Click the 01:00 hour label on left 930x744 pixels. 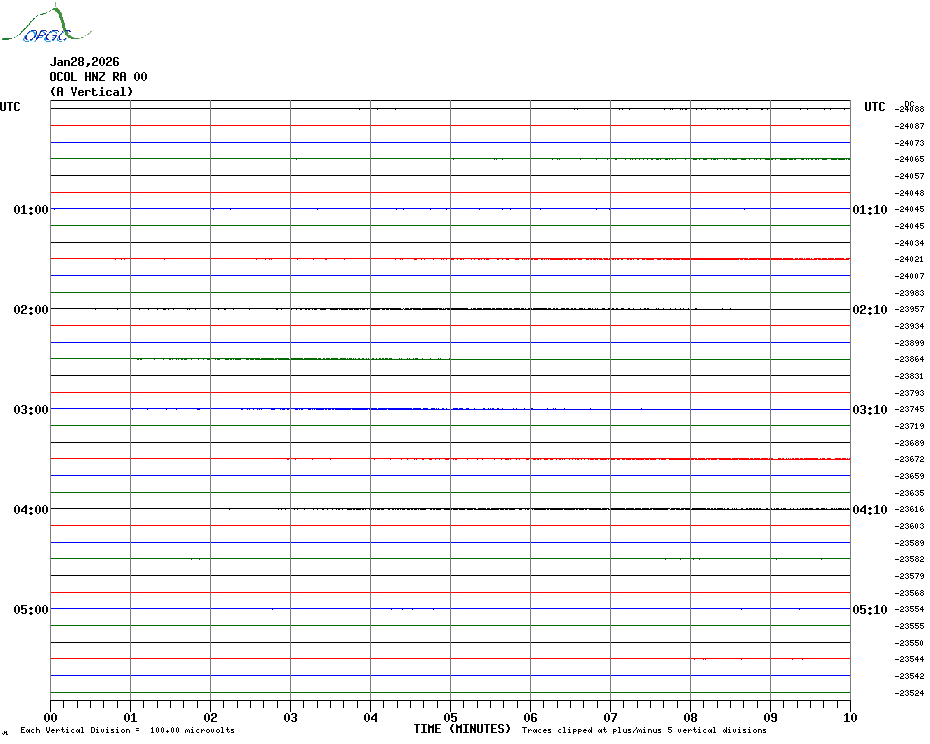[31, 210]
